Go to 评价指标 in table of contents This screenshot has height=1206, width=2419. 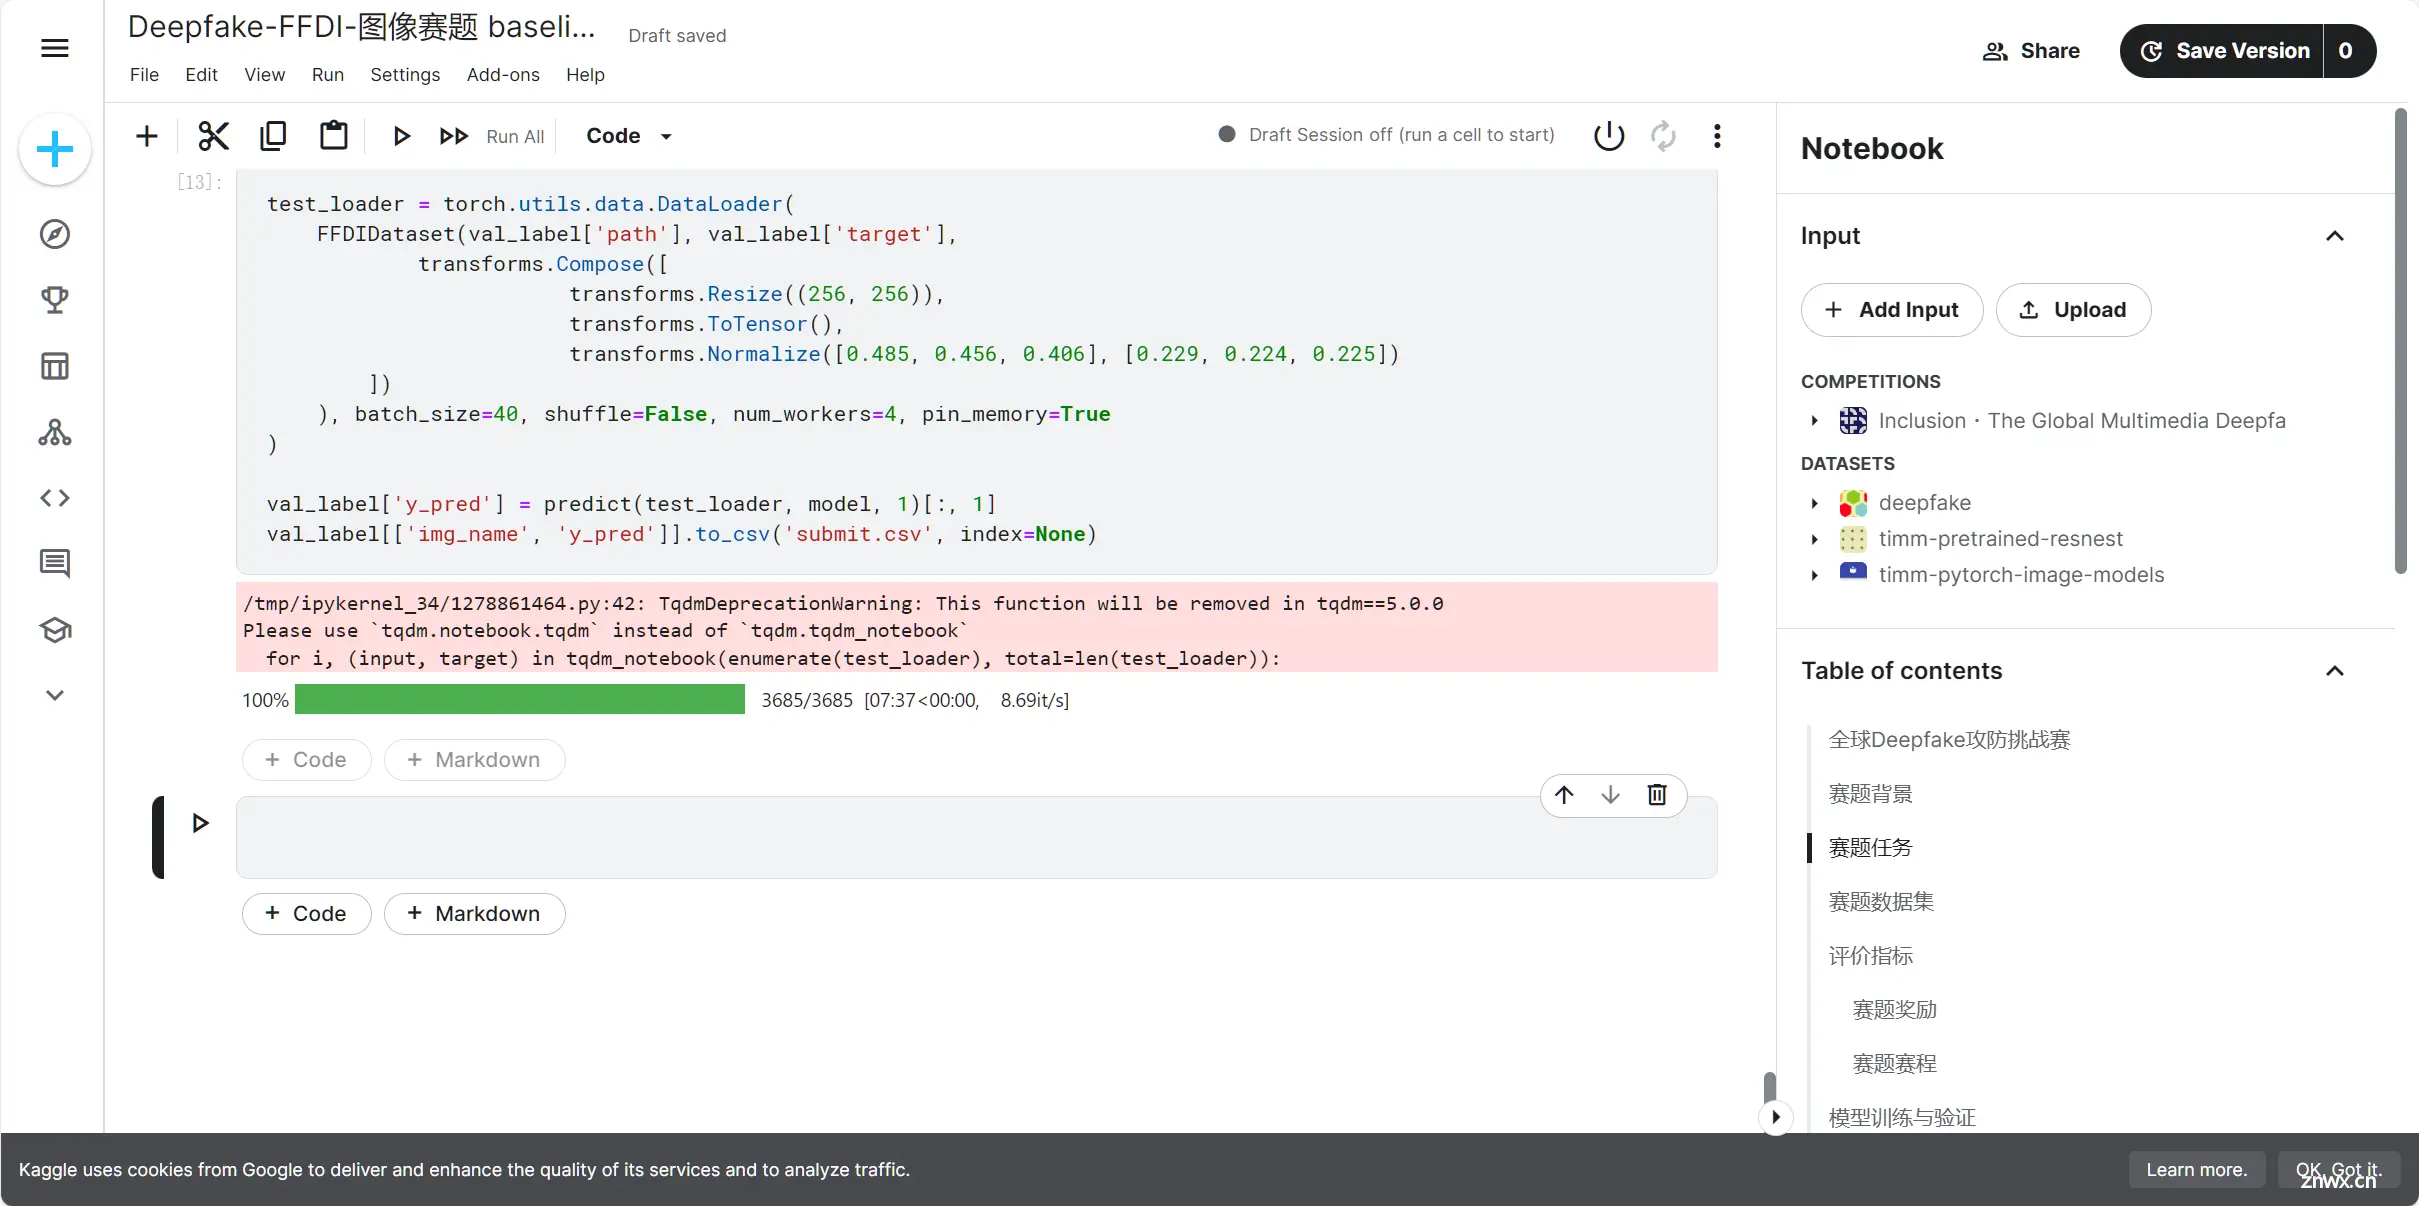[x=1870, y=956]
